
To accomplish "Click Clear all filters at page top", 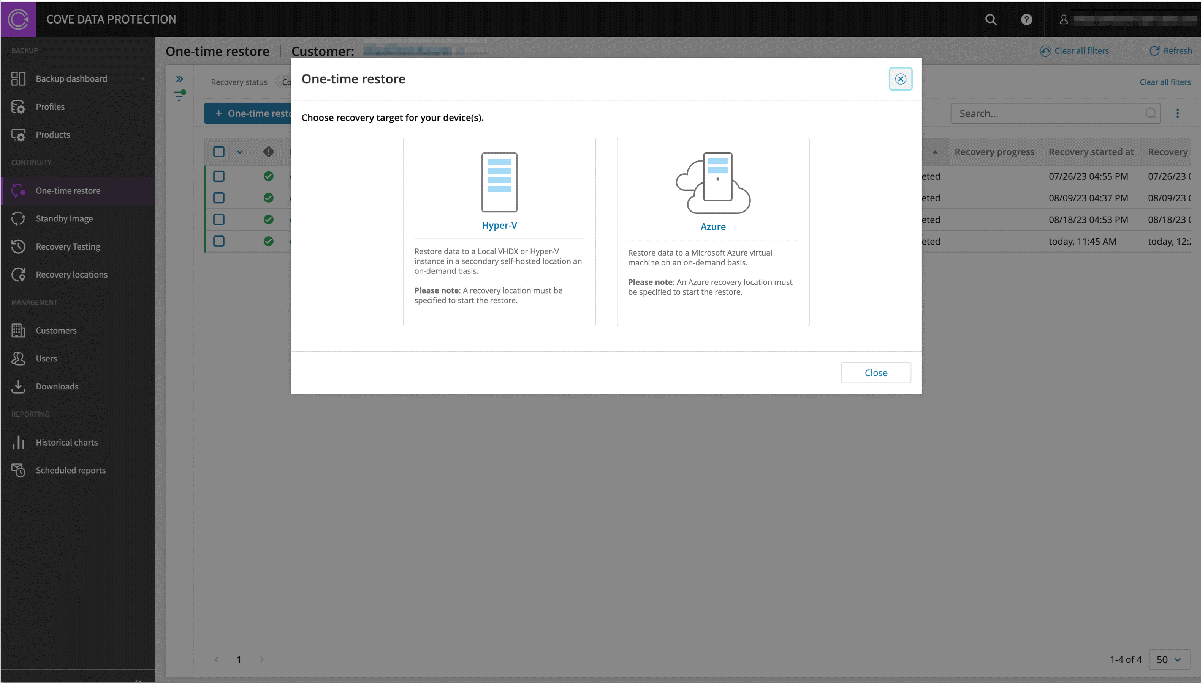I will point(1074,51).
